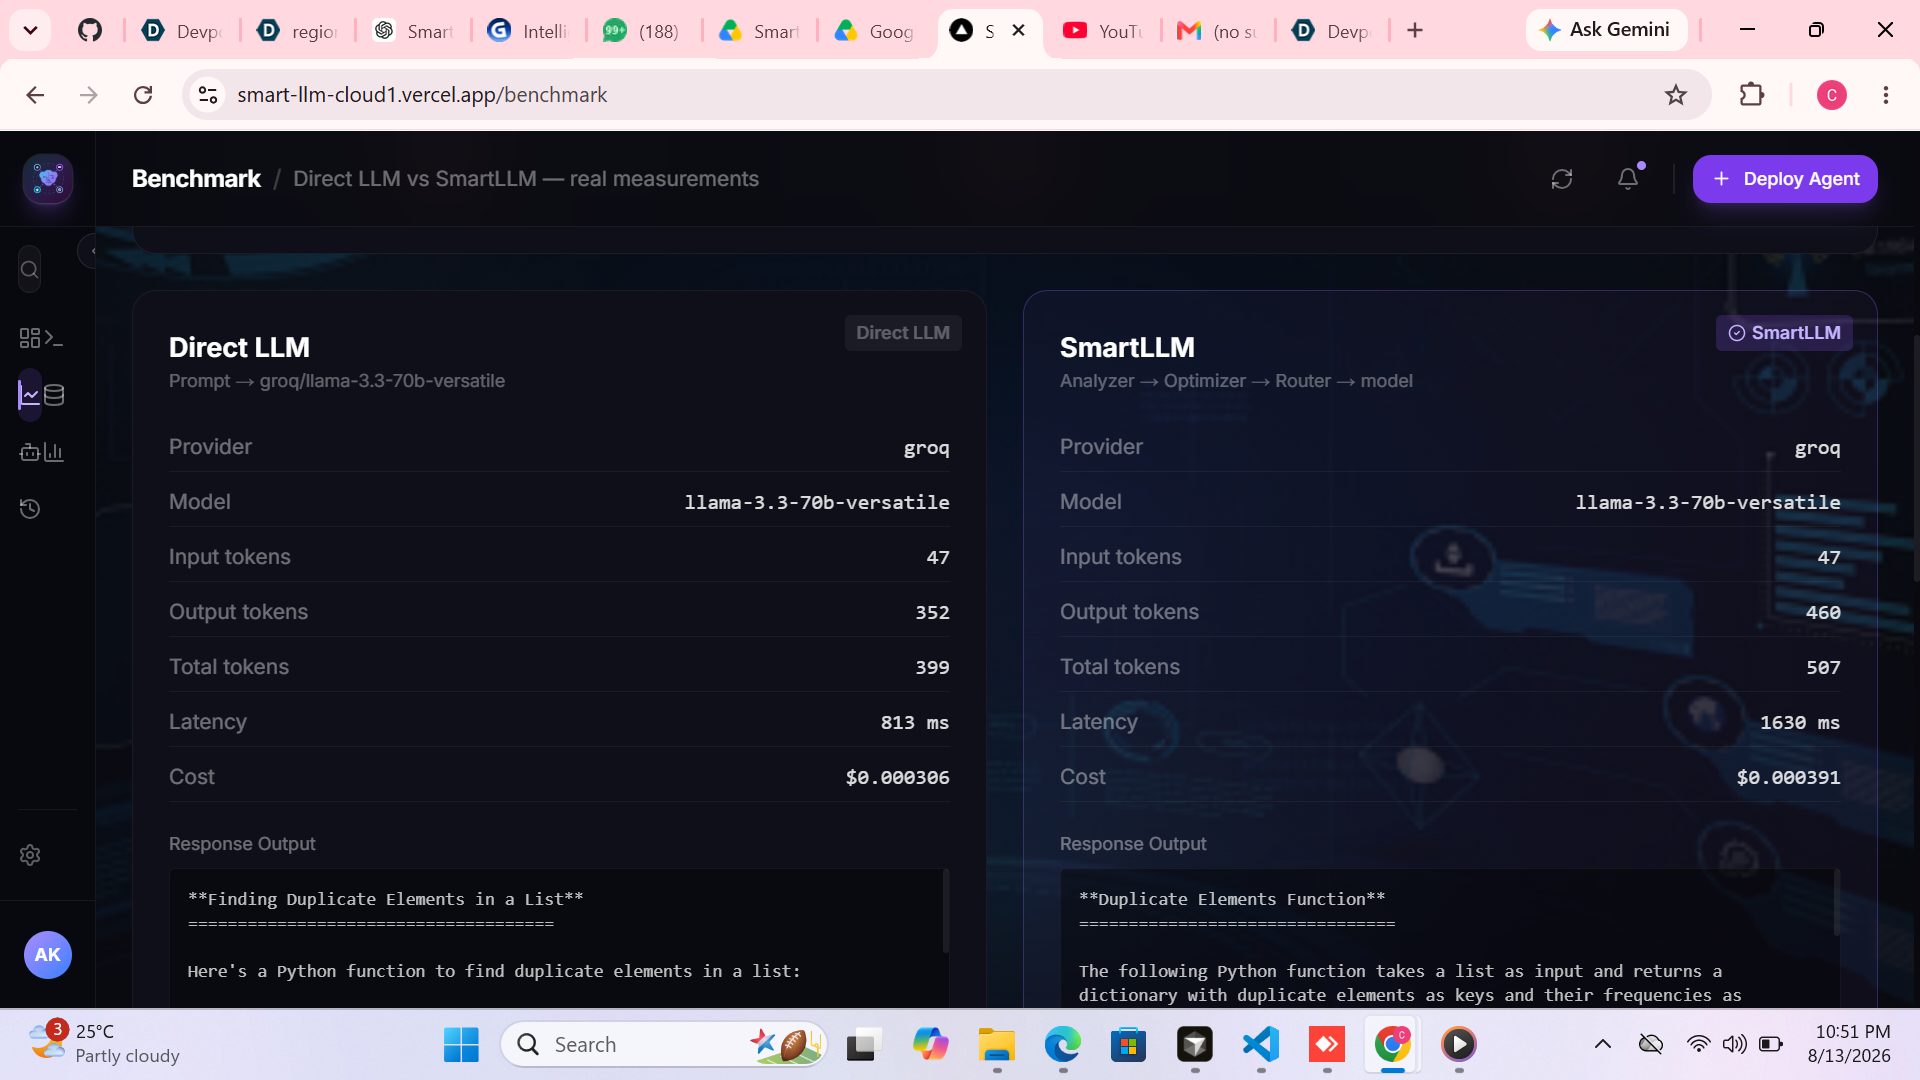Screen dimensions: 1920x1080
Task: Select the benchmark chart database sidebar icon
Action: click(41, 395)
